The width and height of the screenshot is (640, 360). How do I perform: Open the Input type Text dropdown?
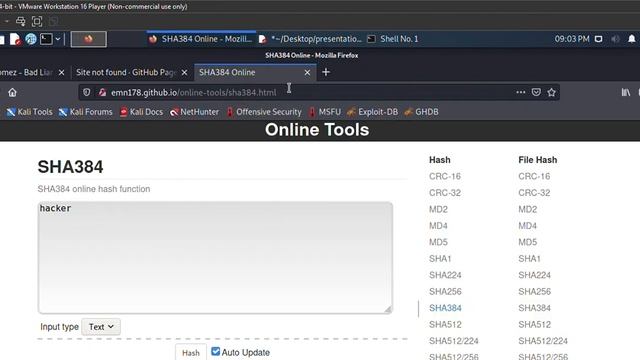coord(101,327)
